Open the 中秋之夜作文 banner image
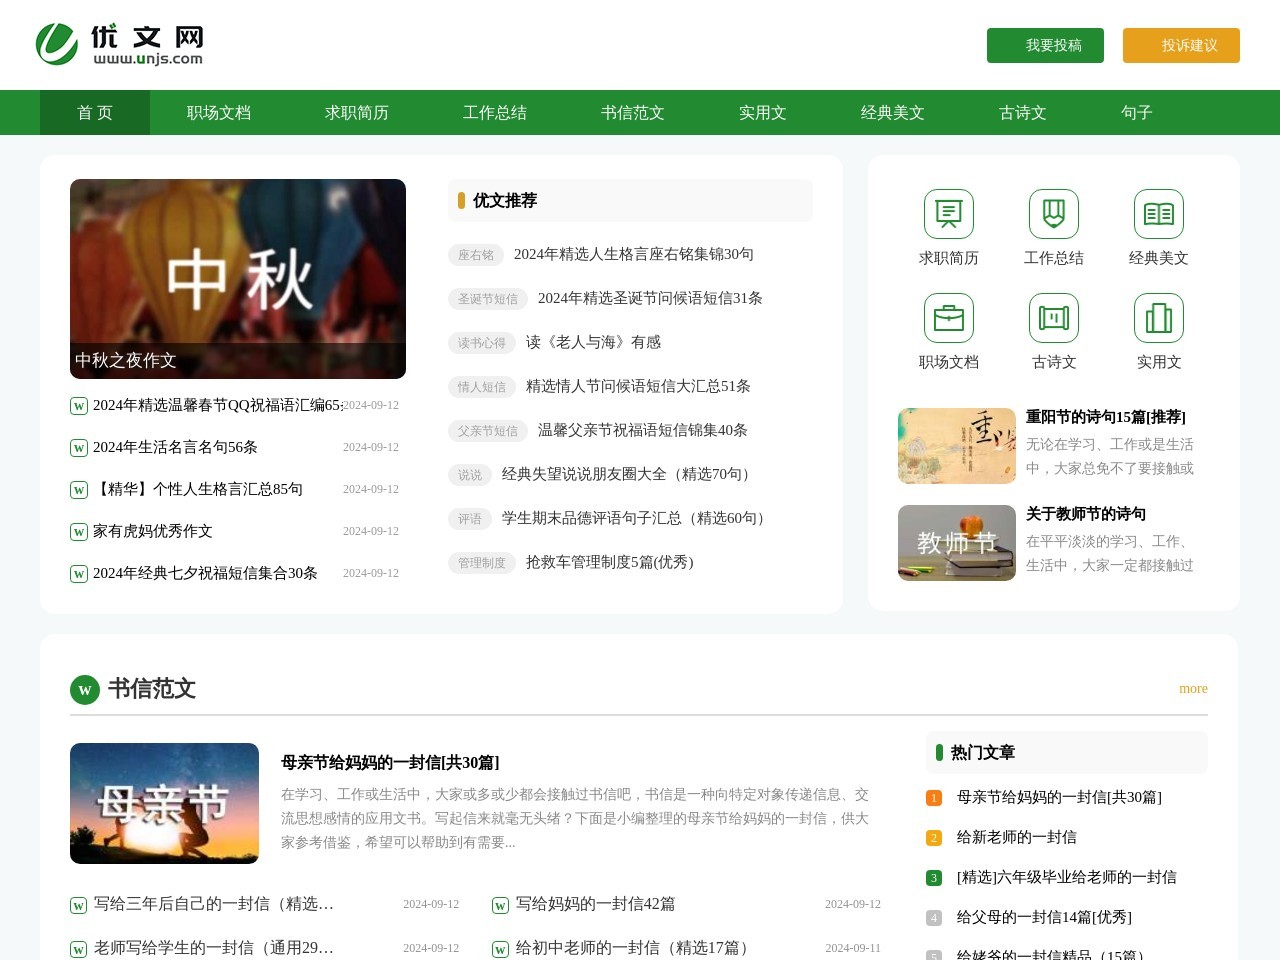This screenshot has width=1280, height=960. pos(238,279)
